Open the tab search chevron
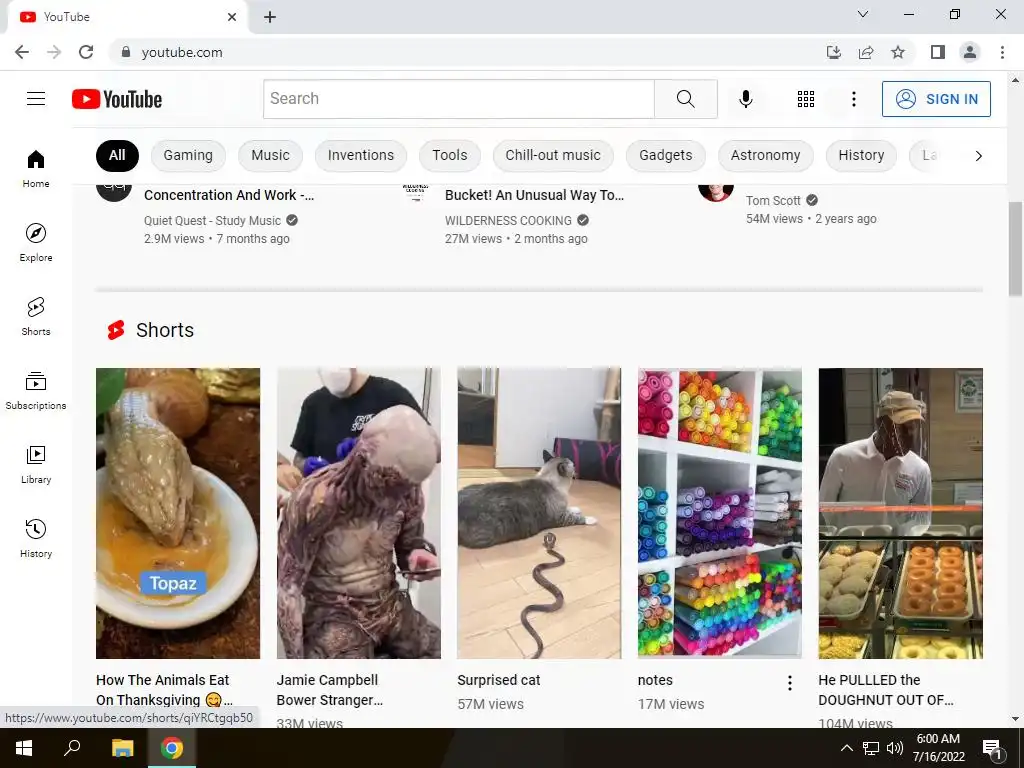 863,14
